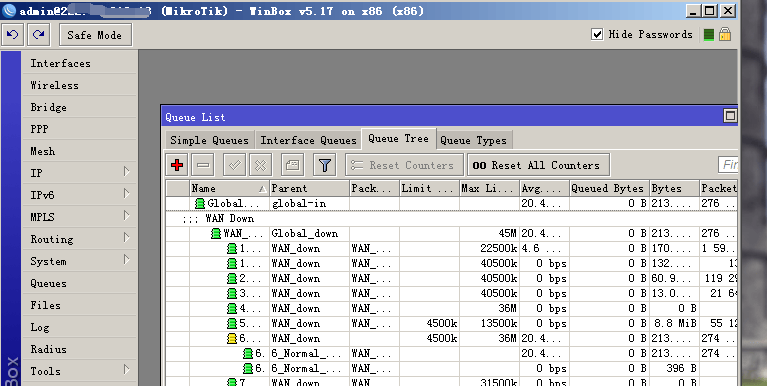
Task: Switch to the Interface Queues tab
Action: pyautogui.click(x=308, y=140)
